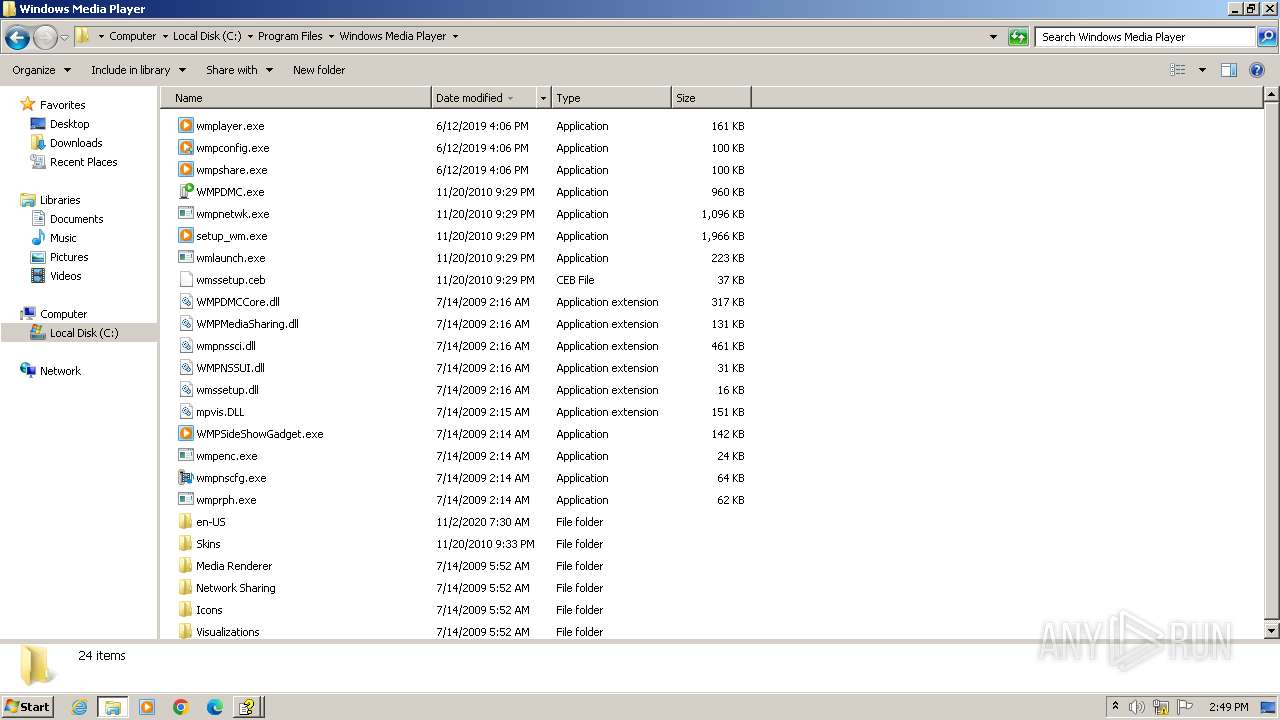Open the recent pages dropdown arrow

(64, 37)
